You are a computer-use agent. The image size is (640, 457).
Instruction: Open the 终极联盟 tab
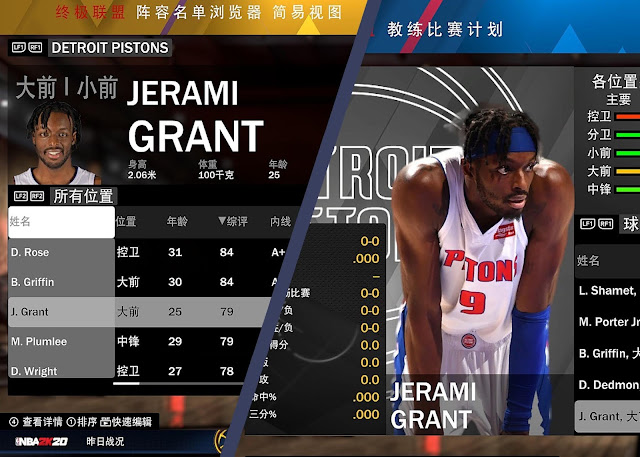point(90,13)
